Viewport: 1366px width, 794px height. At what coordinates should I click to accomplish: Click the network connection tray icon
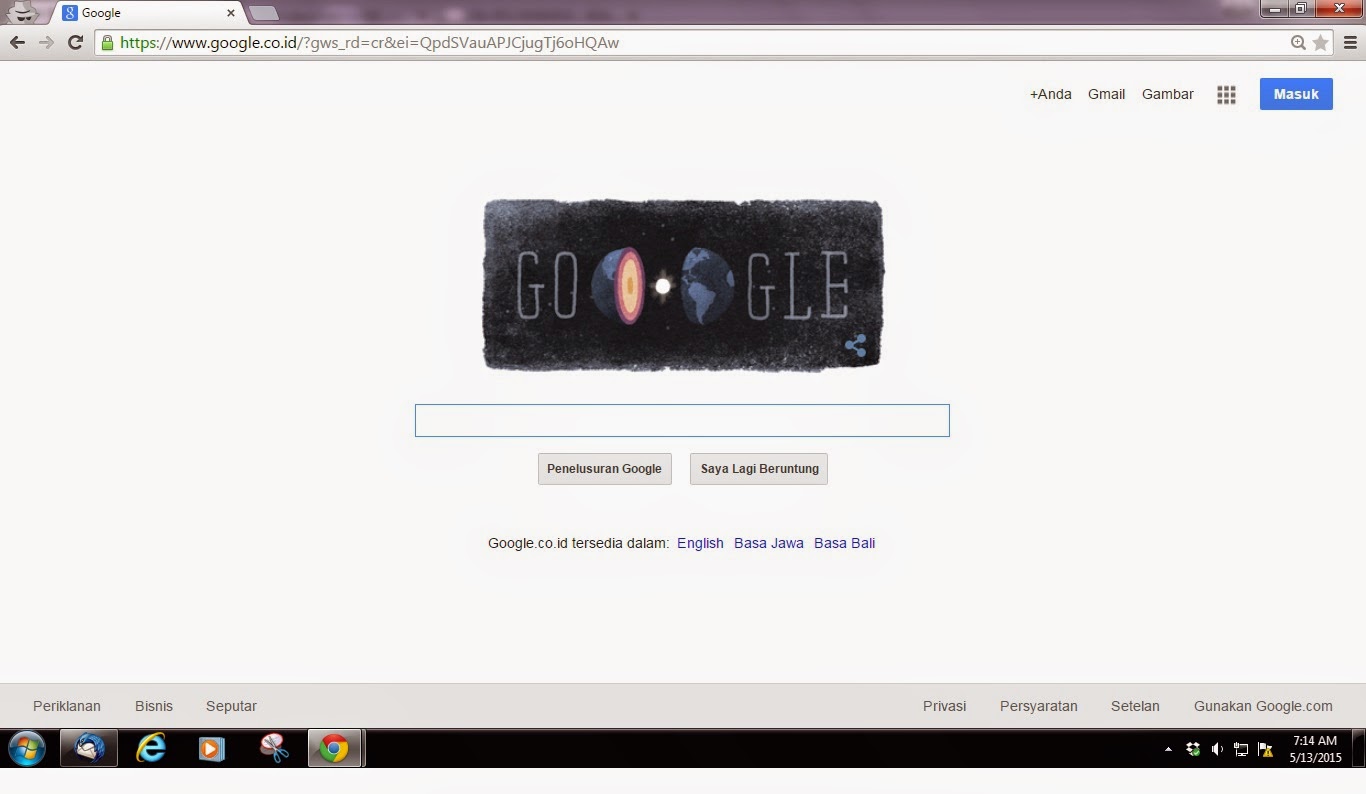1241,749
